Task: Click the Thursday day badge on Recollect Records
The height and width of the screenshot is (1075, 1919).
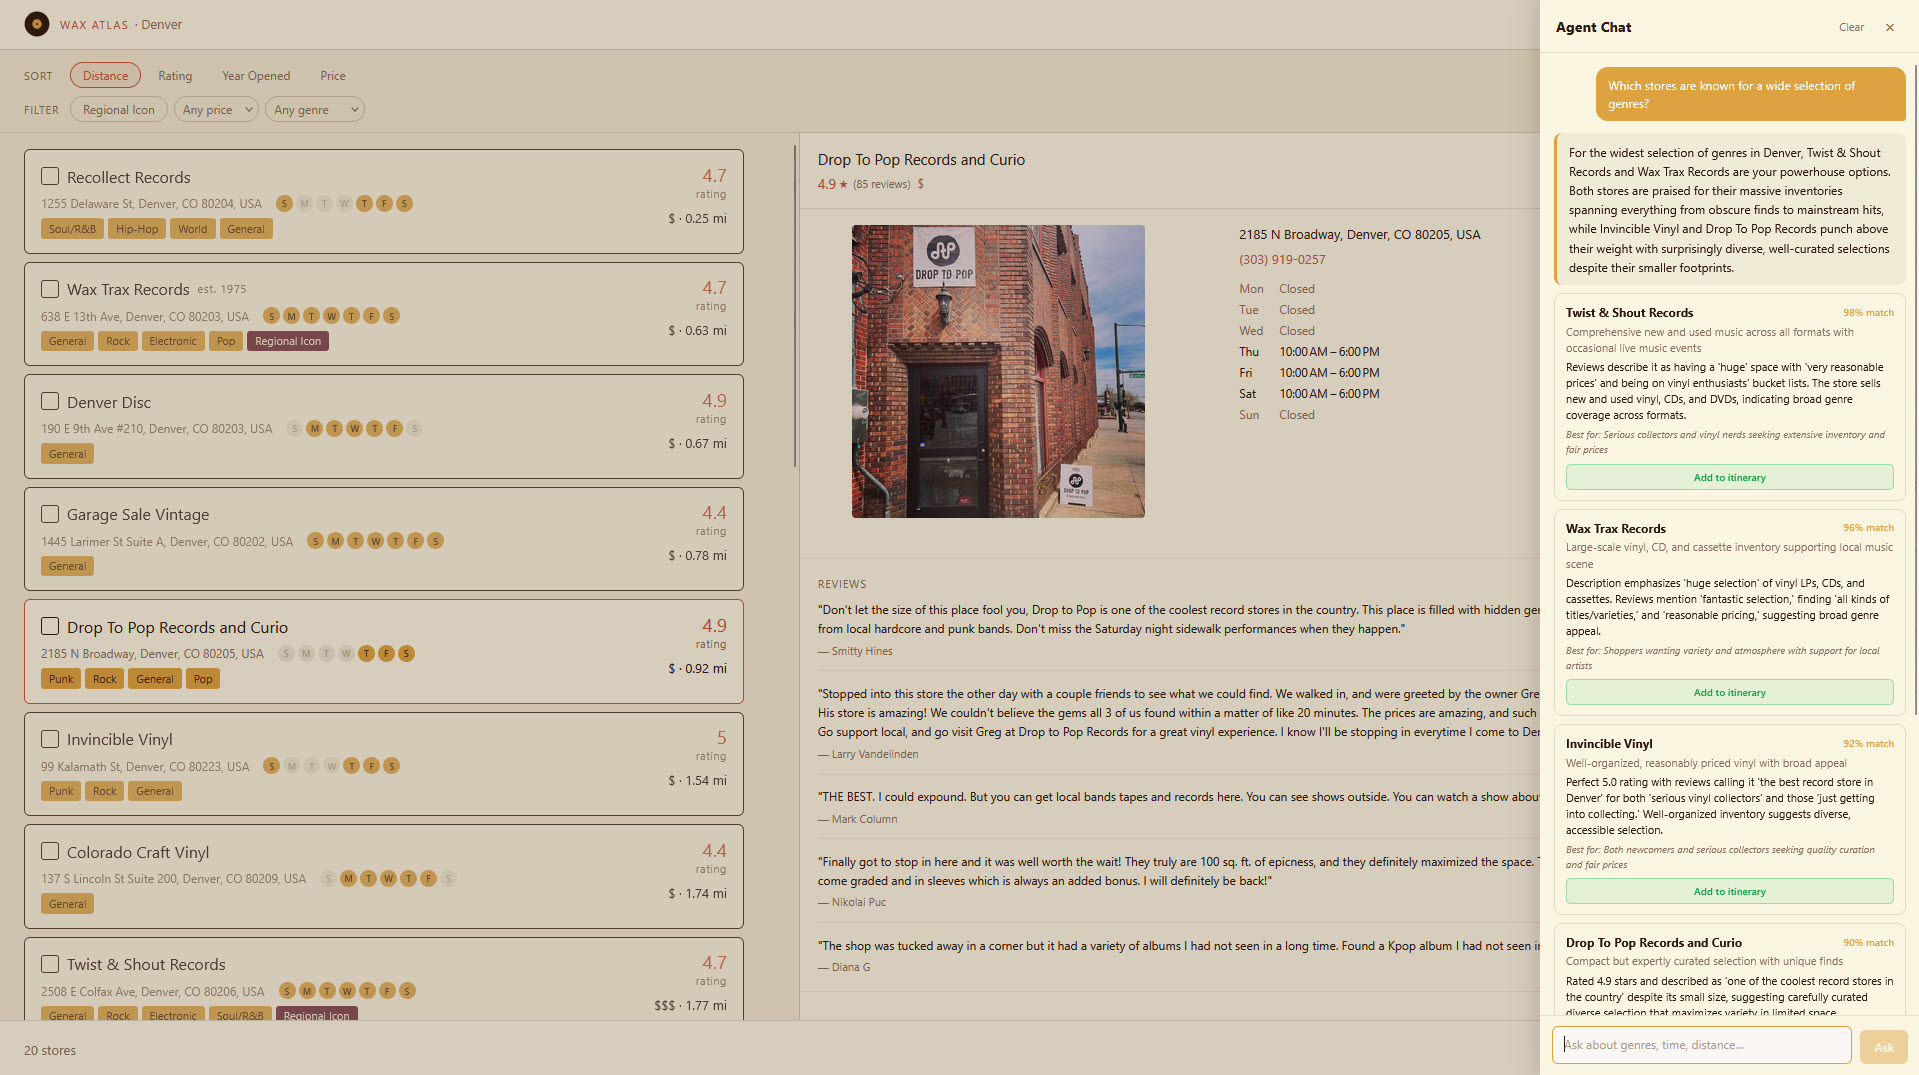Action: [364, 204]
